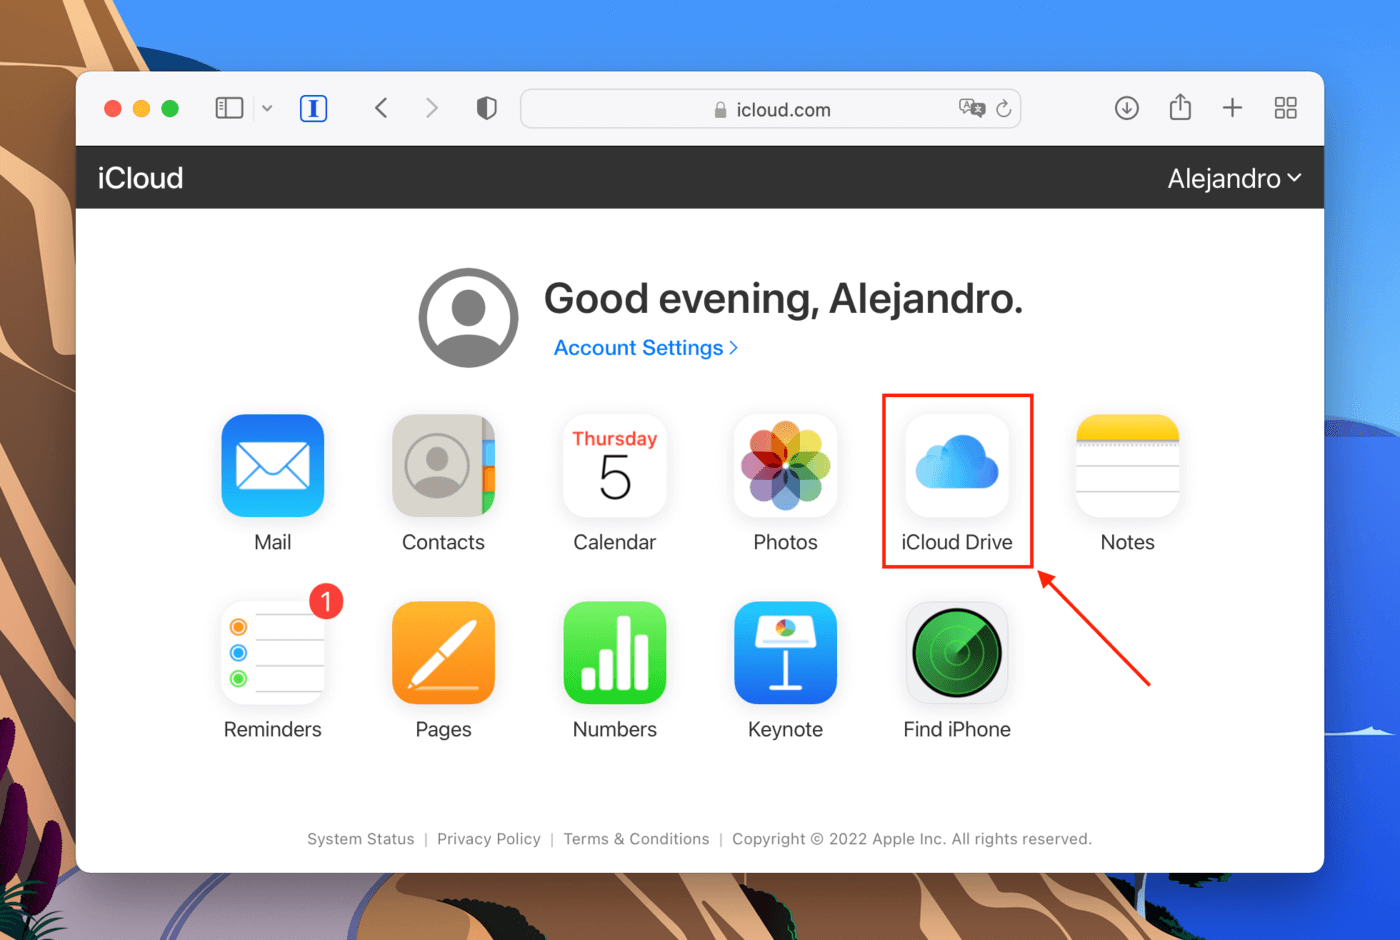This screenshot has width=1400, height=940.
Task: Click the address bar lock icon
Action: [x=720, y=110]
